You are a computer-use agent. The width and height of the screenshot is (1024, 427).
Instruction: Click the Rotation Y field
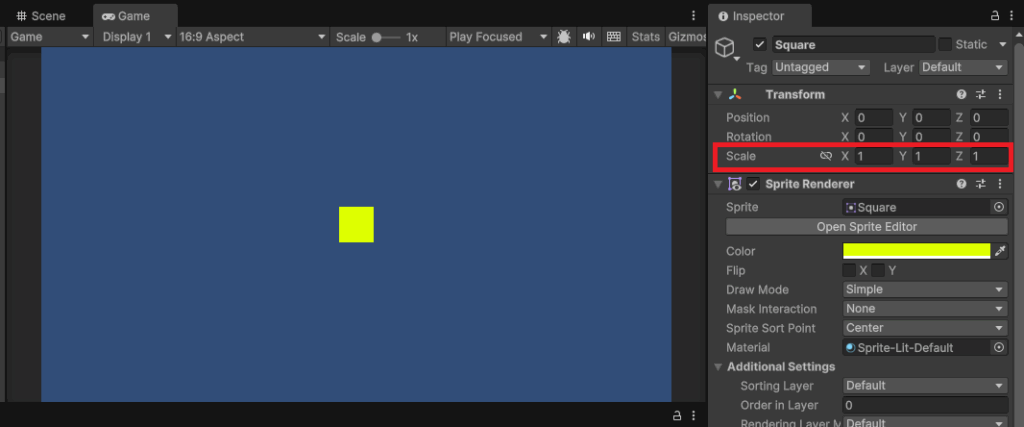pyautogui.click(x=931, y=137)
